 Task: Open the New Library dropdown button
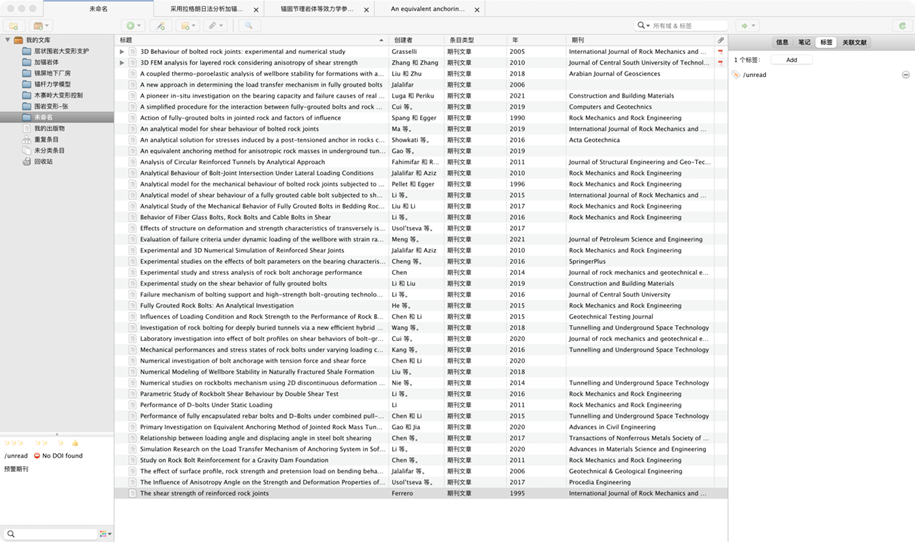point(41,26)
